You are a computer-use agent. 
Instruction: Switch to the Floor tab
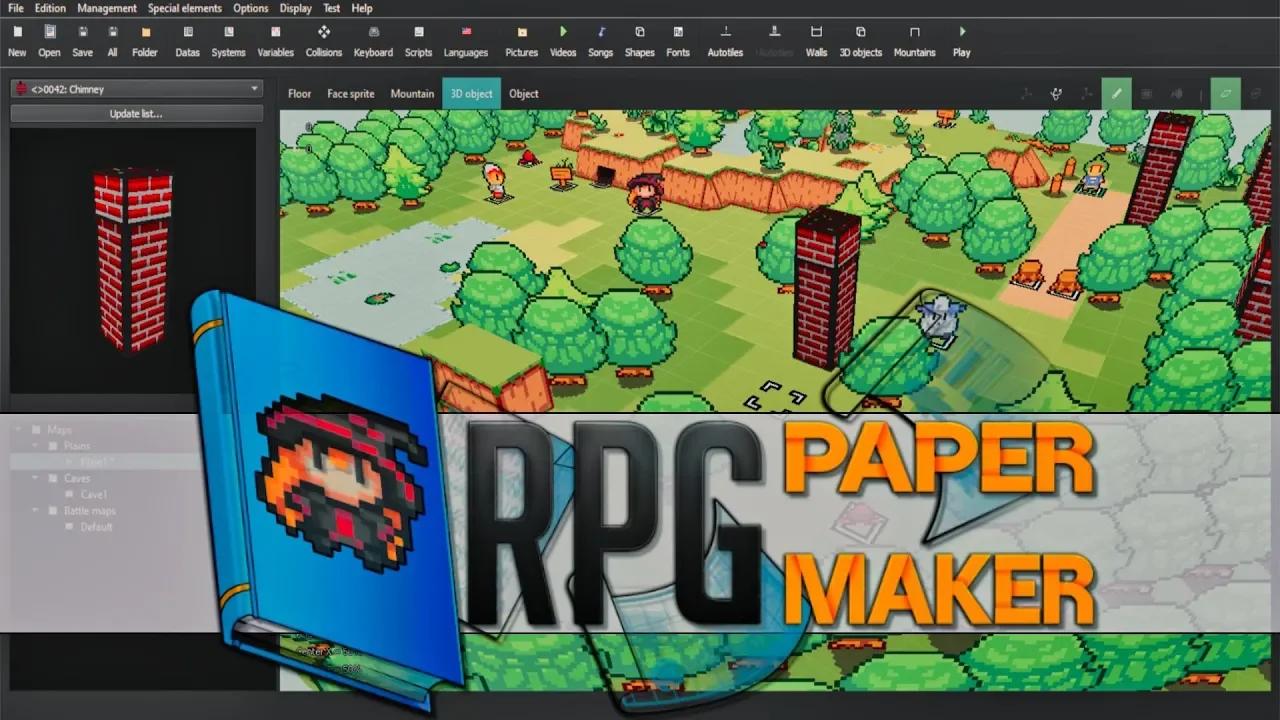[x=299, y=94]
